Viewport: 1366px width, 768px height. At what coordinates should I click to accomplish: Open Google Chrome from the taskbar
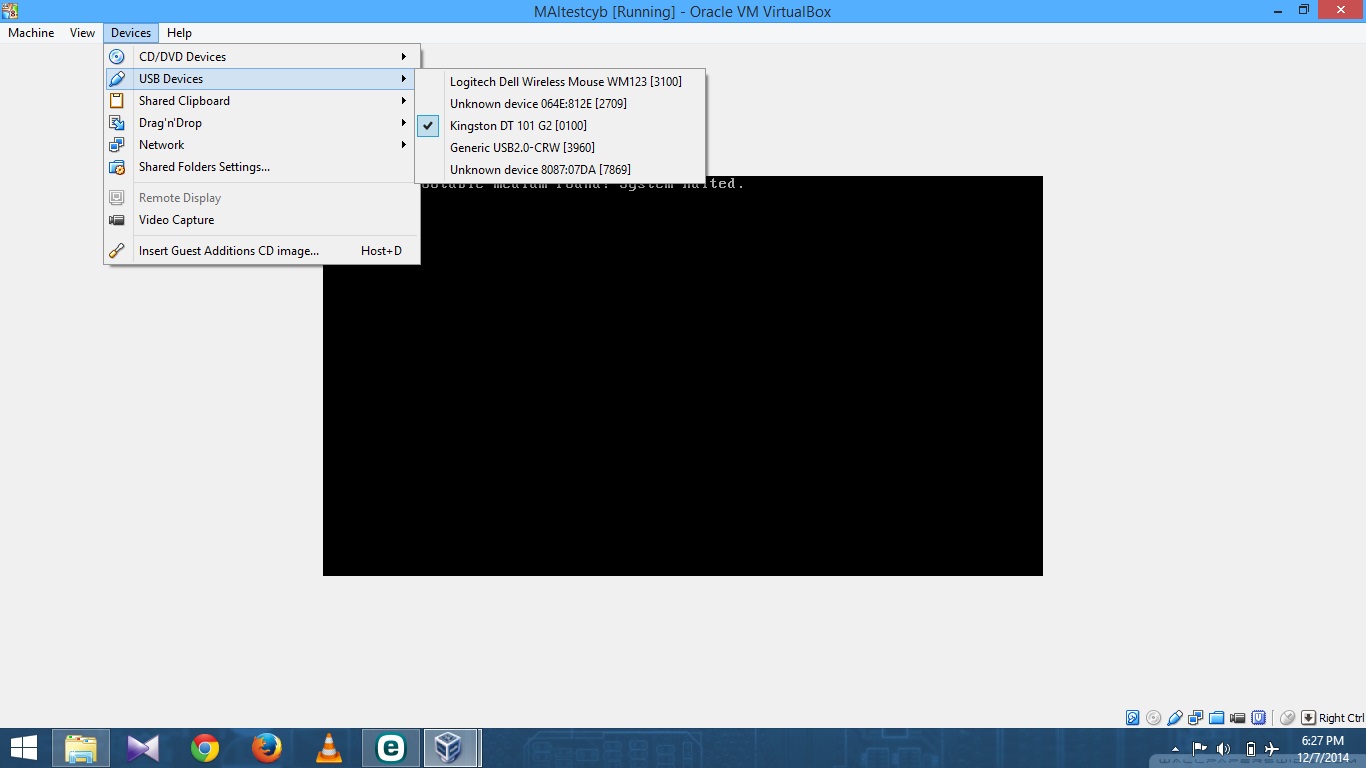[x=205, y=748]
